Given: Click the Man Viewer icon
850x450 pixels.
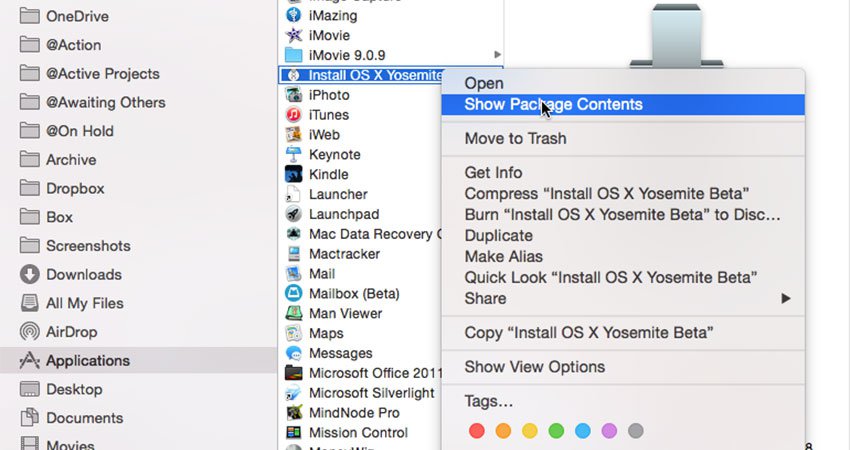Looking at the screenshot, I should [293, 313].
